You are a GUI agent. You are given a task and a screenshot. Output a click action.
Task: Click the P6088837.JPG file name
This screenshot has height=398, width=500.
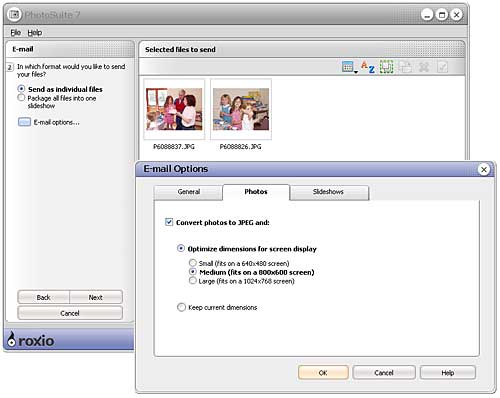(x=174, y=147)
